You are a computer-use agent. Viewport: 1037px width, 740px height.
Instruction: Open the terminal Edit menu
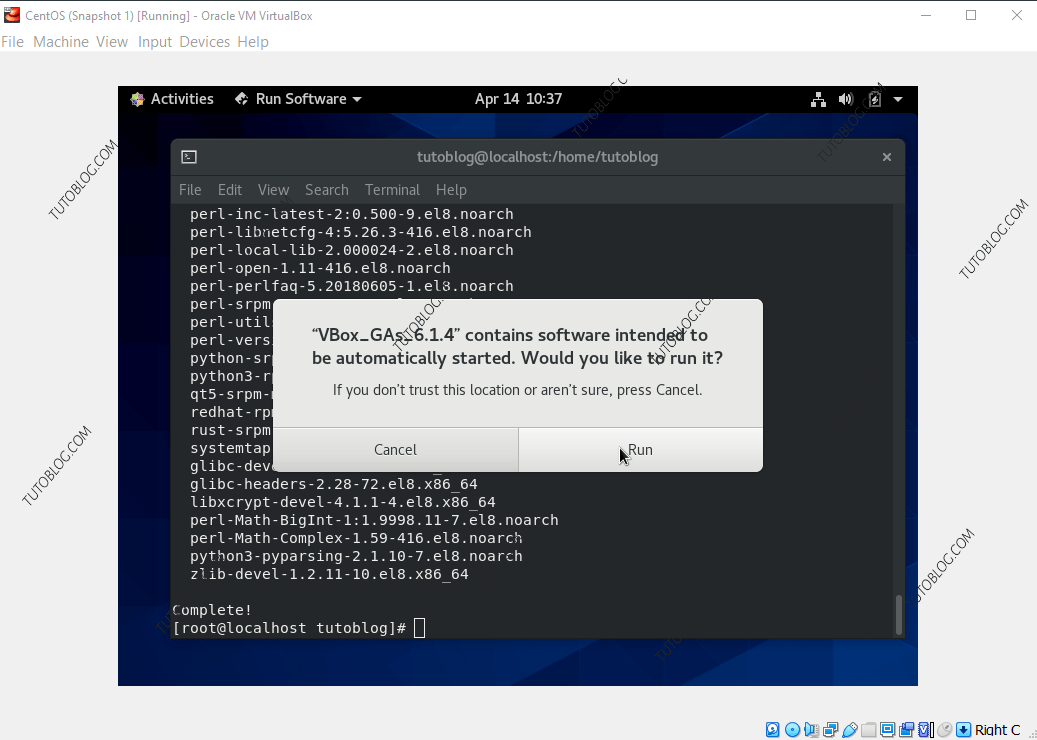(229, 190)
